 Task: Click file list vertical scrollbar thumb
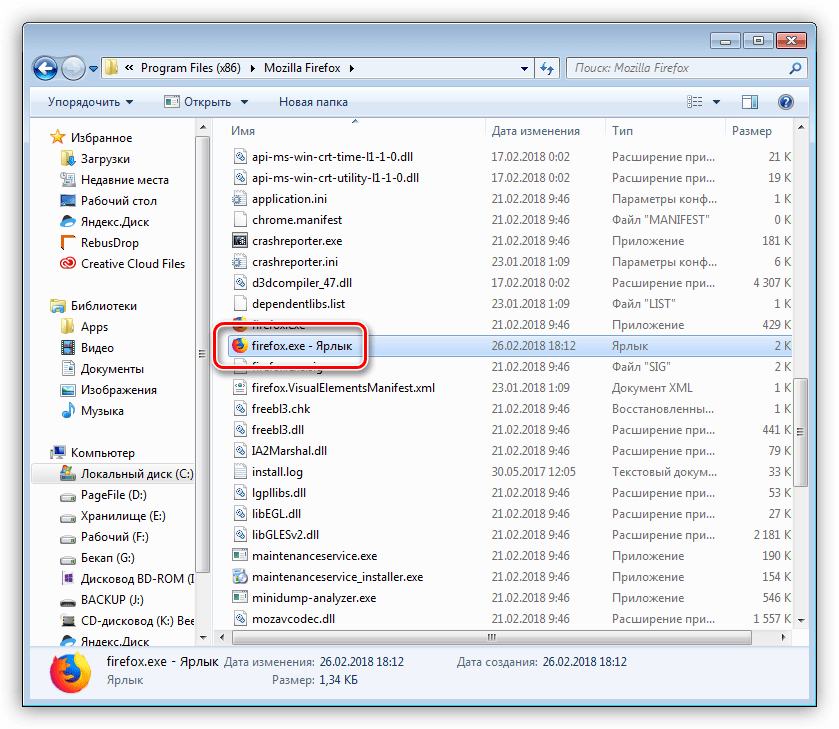coord(800,432)
